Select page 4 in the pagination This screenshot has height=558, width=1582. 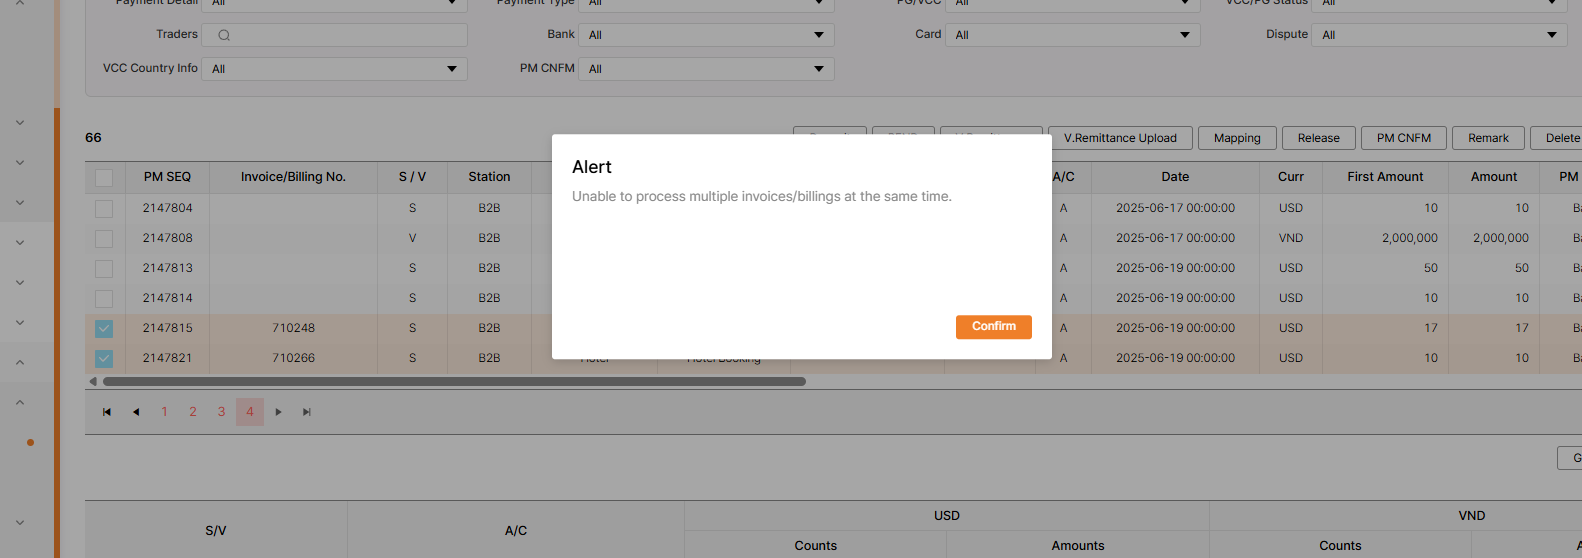[250, 412]
